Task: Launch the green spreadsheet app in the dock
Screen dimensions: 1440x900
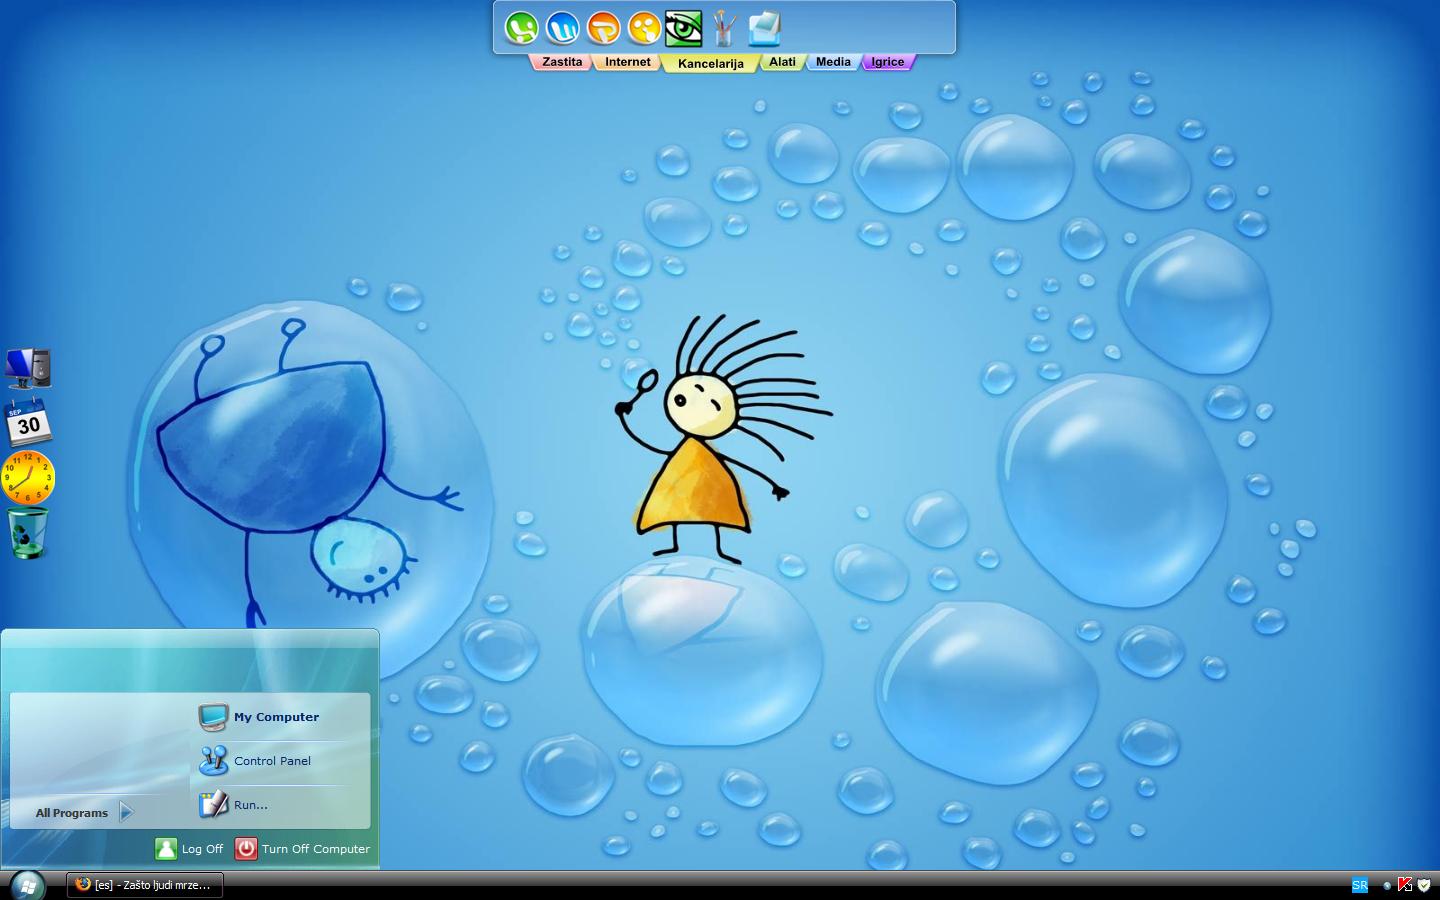Action: click(x=521, y=28)
